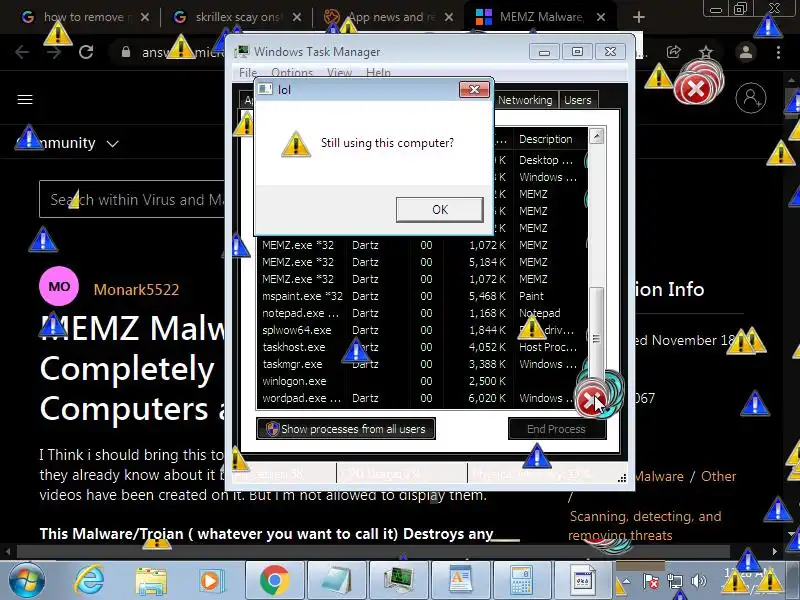Click the network tray icon
Viewport: 800px width, 600px height.
tap(674, 581)
